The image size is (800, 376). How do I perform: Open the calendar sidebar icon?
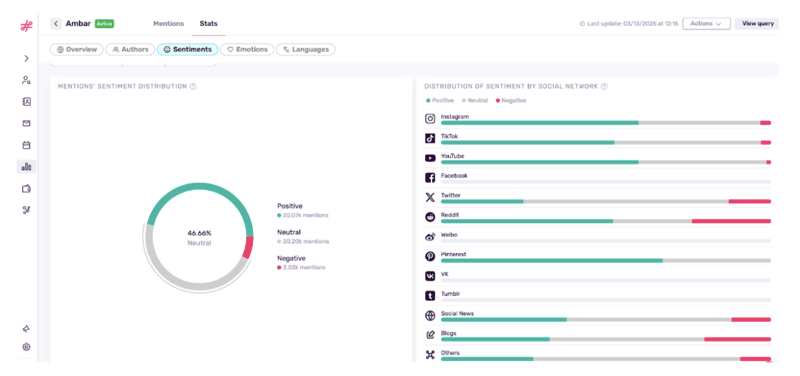(x=27, y=145)
